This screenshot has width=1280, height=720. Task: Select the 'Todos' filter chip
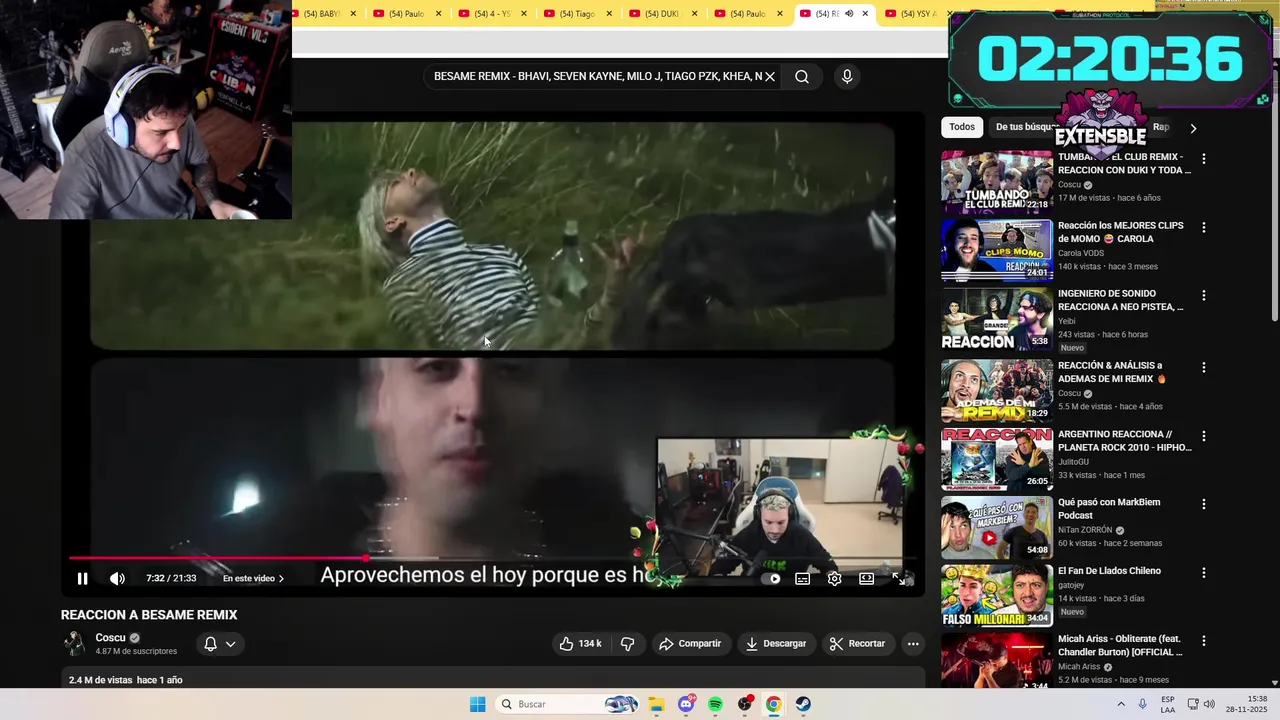click(962, 127)
